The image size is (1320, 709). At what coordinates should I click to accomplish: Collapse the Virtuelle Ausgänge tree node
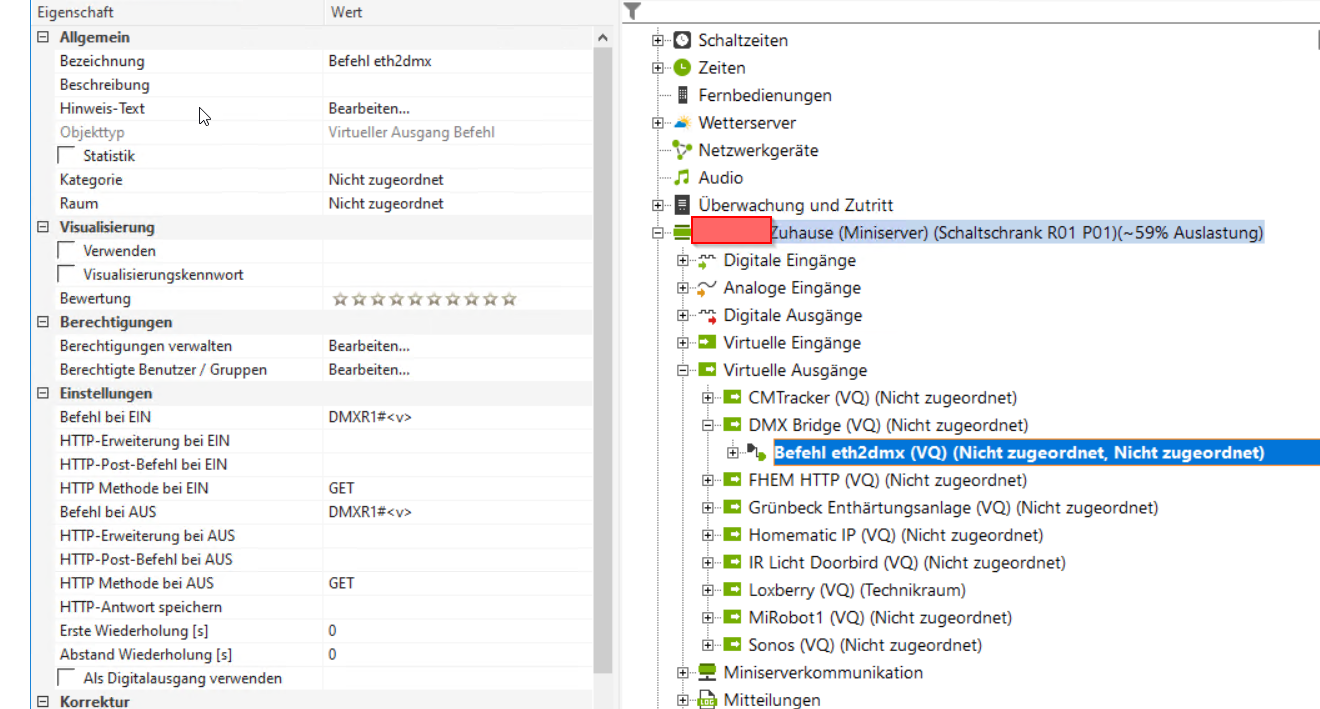pos(683,371)
